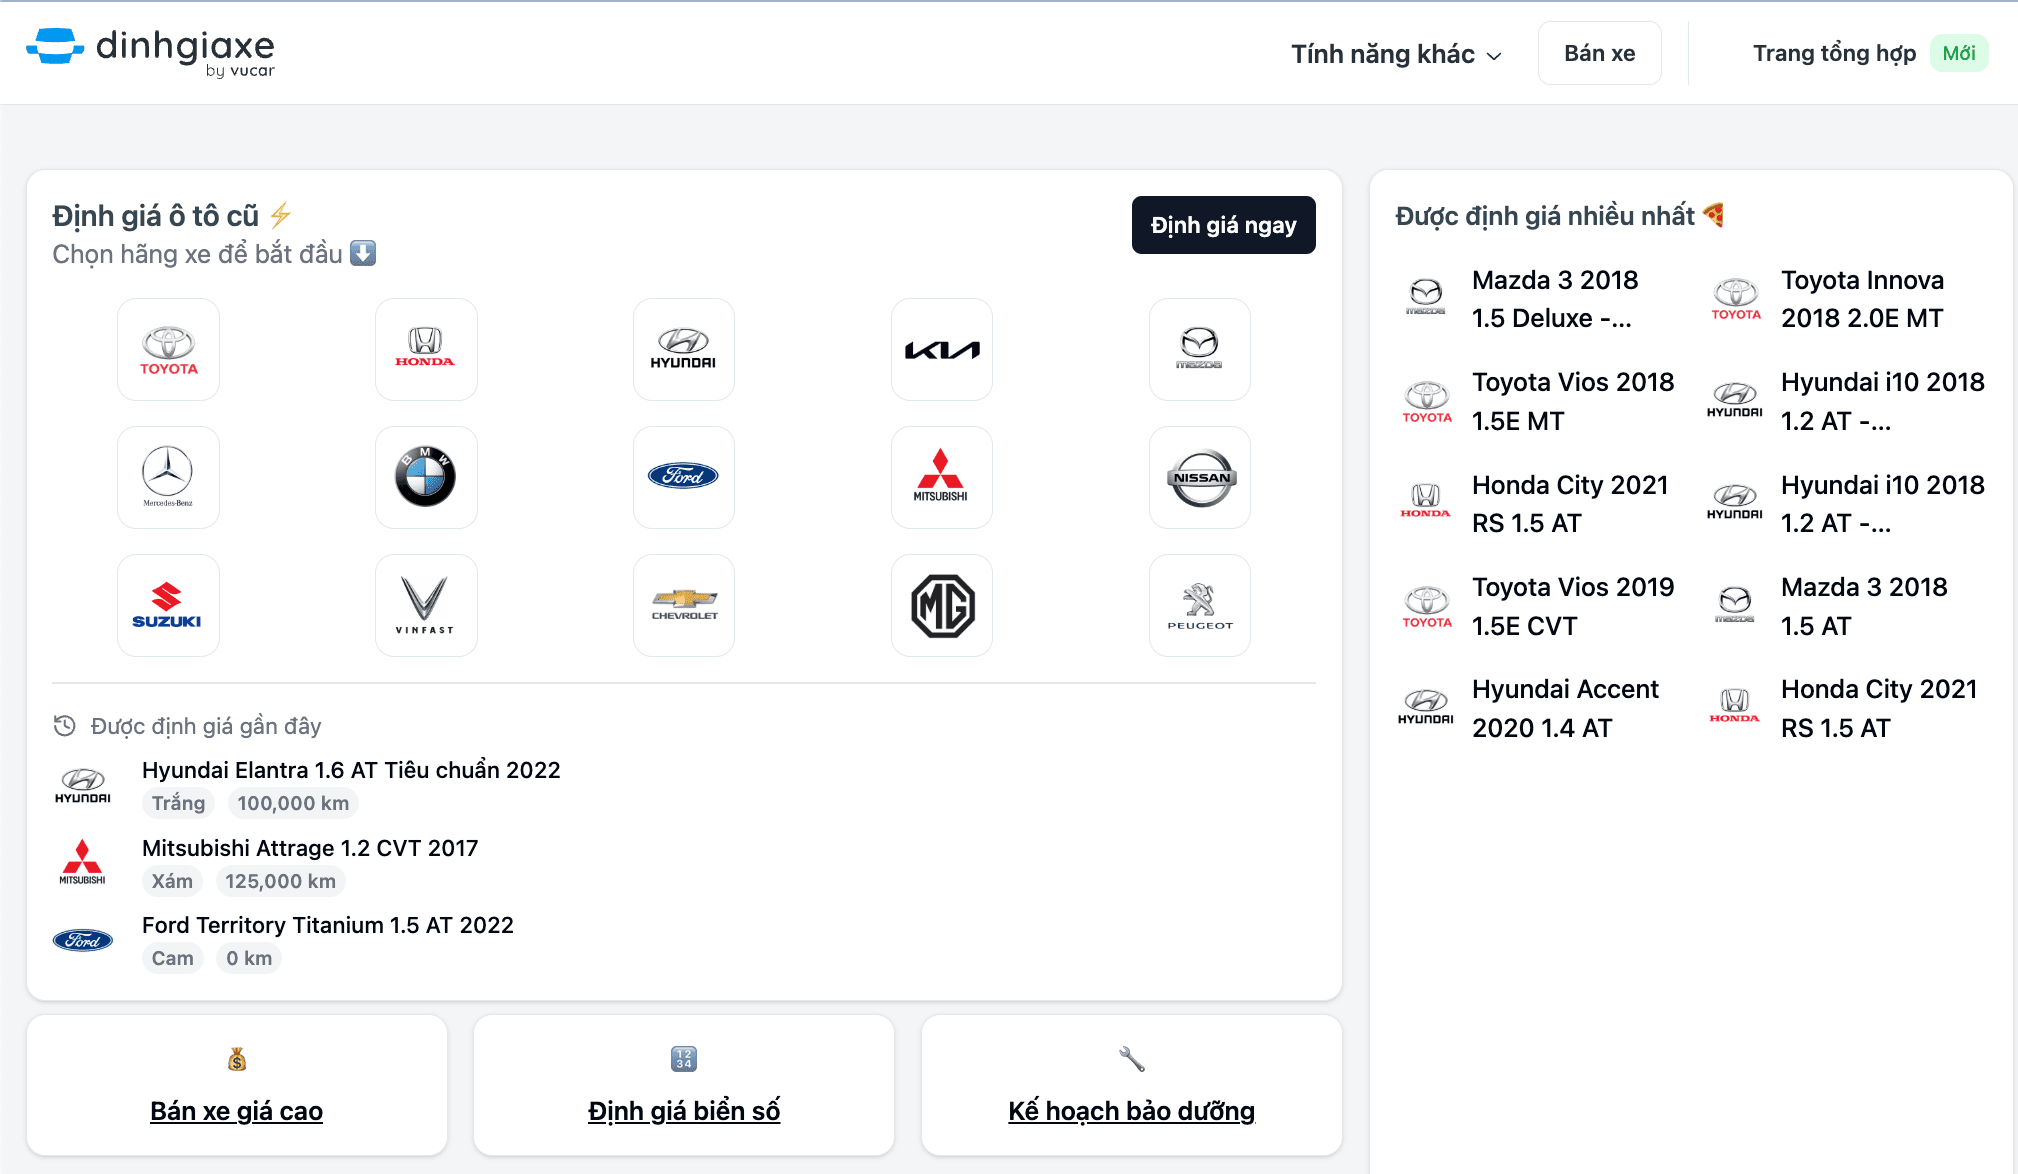Click the Cam color tag on Territory
The height and width of the screenshot is (1174, 2018).
pyautogui.click(x=173, y=958)
